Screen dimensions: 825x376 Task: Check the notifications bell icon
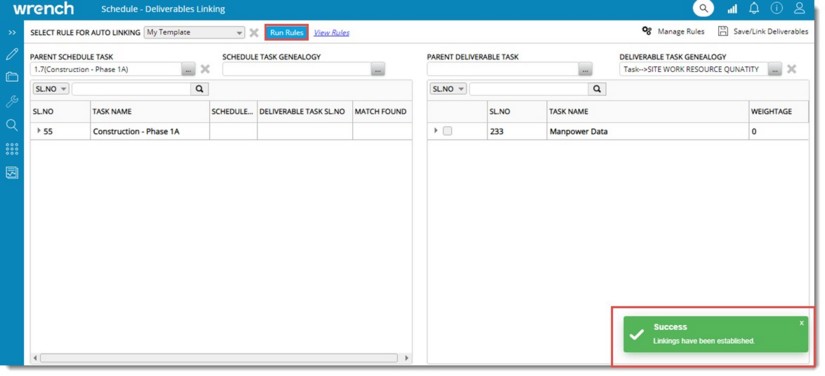754,8
